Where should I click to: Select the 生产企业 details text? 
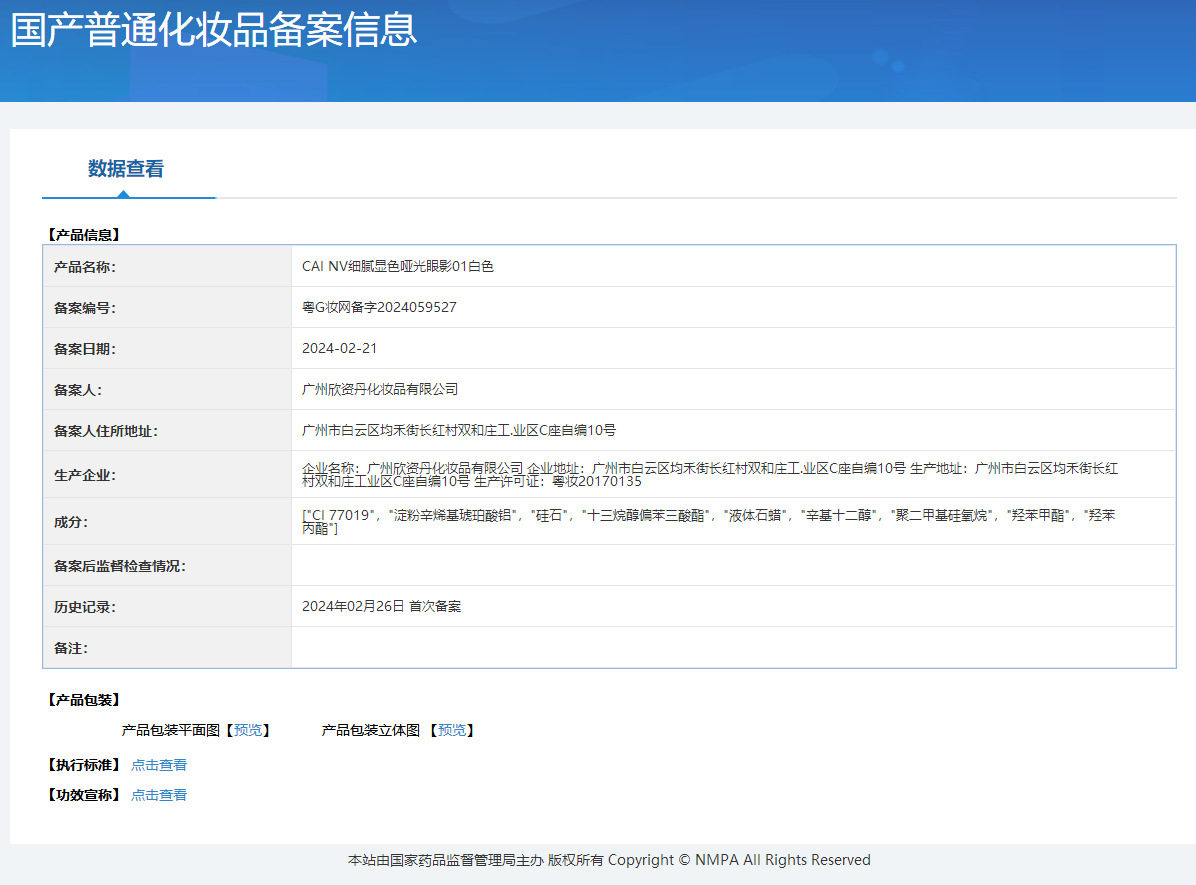710,475
